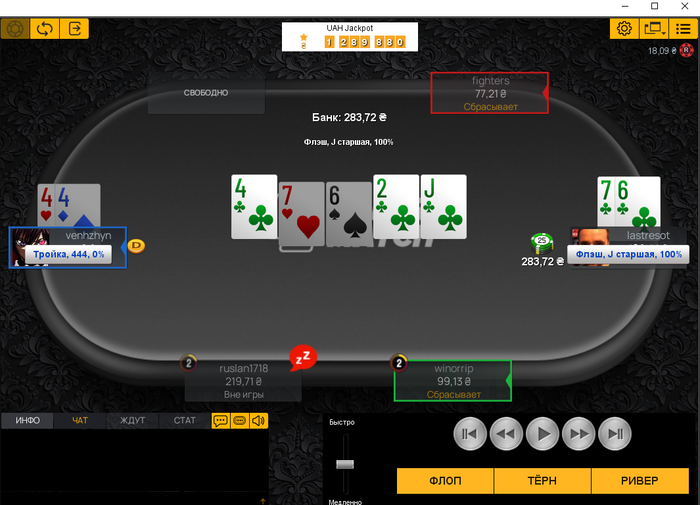
Task: Switch to the СТАТ tab
Action: (x=184, y=421)
